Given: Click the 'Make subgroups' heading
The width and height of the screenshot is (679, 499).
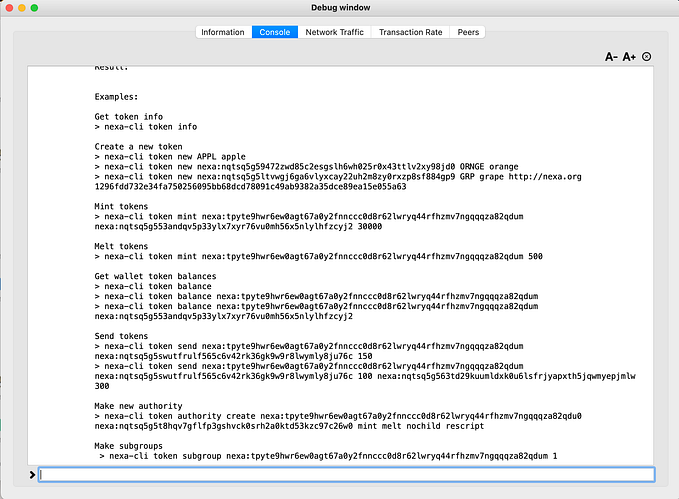Looking at the screenshot, I should coord(129,445).
